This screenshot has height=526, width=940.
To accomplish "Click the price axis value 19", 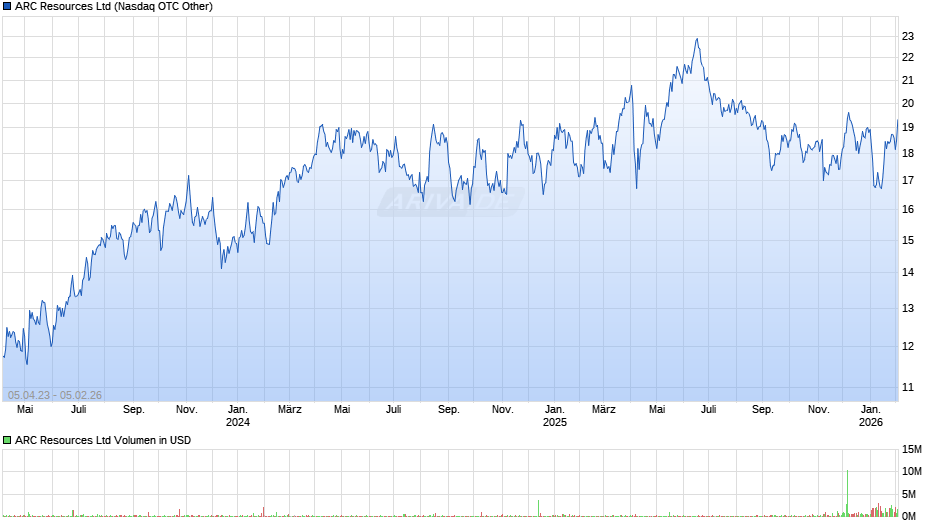I will [x=908, y=127].
